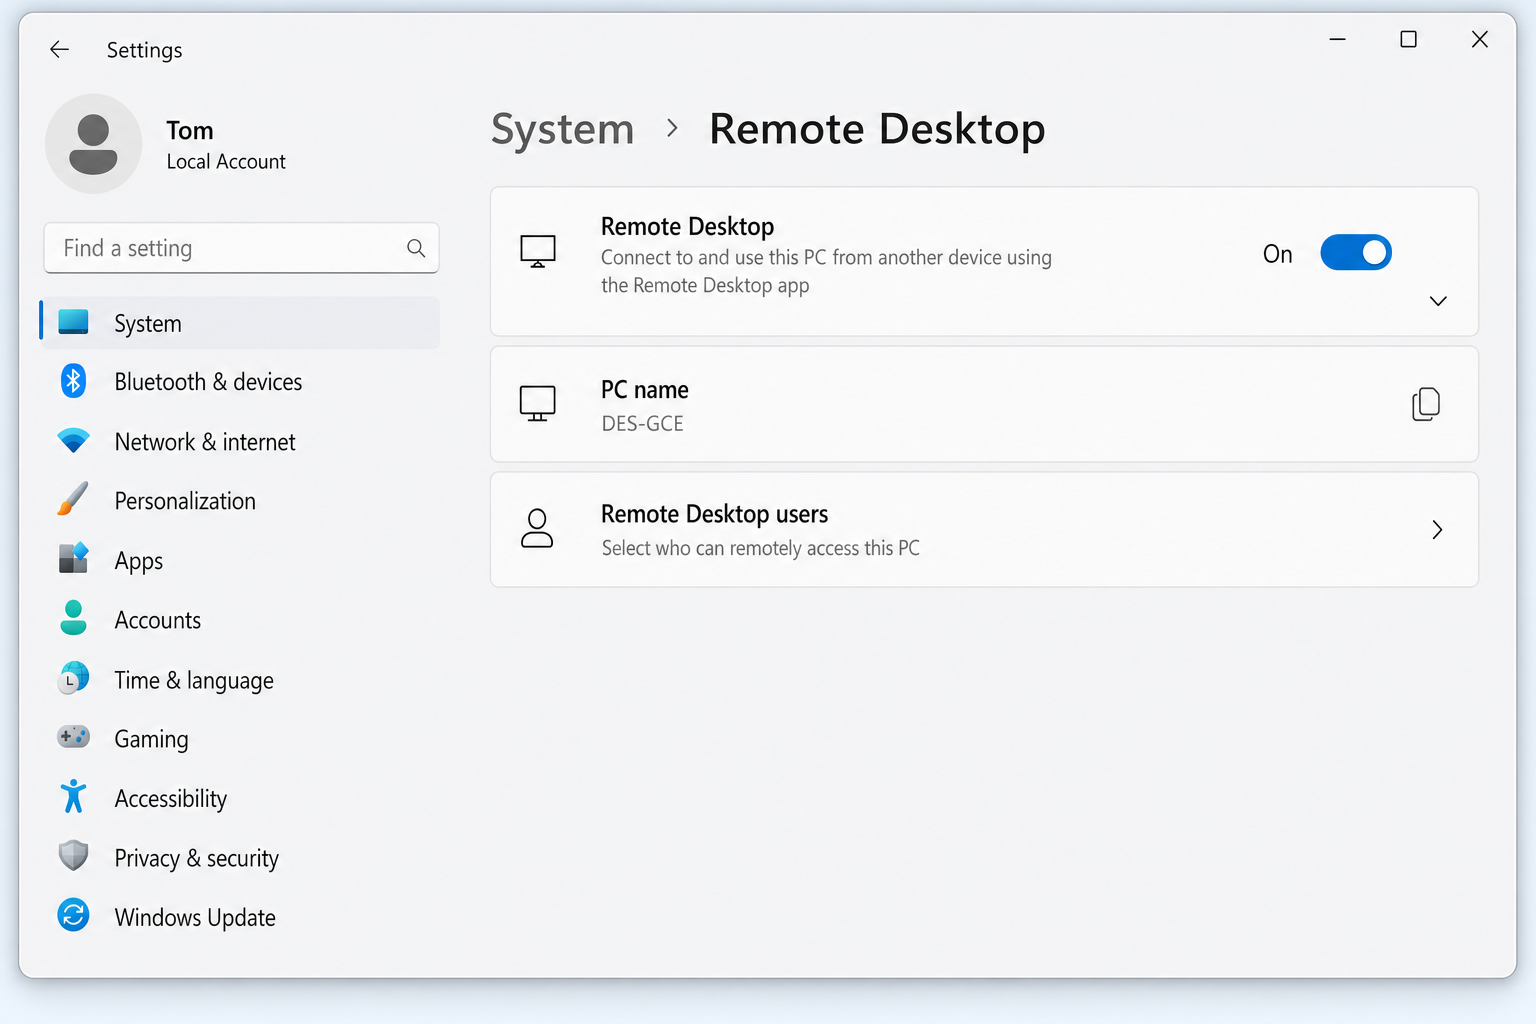The height and width of the screenshot is (1024, 1536).
Task: Open Bluetooth & devices settings
Action: click(240, 382)
